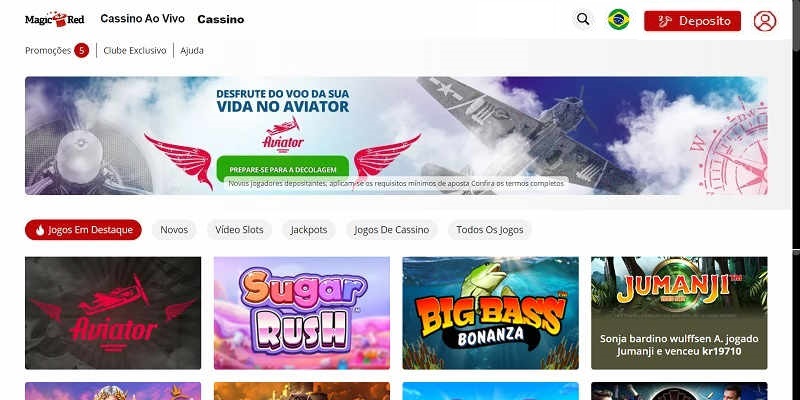Viewport: 800px width, 400px height.
Task: Select the Jackpots filter tab
Action: [309, 230]
